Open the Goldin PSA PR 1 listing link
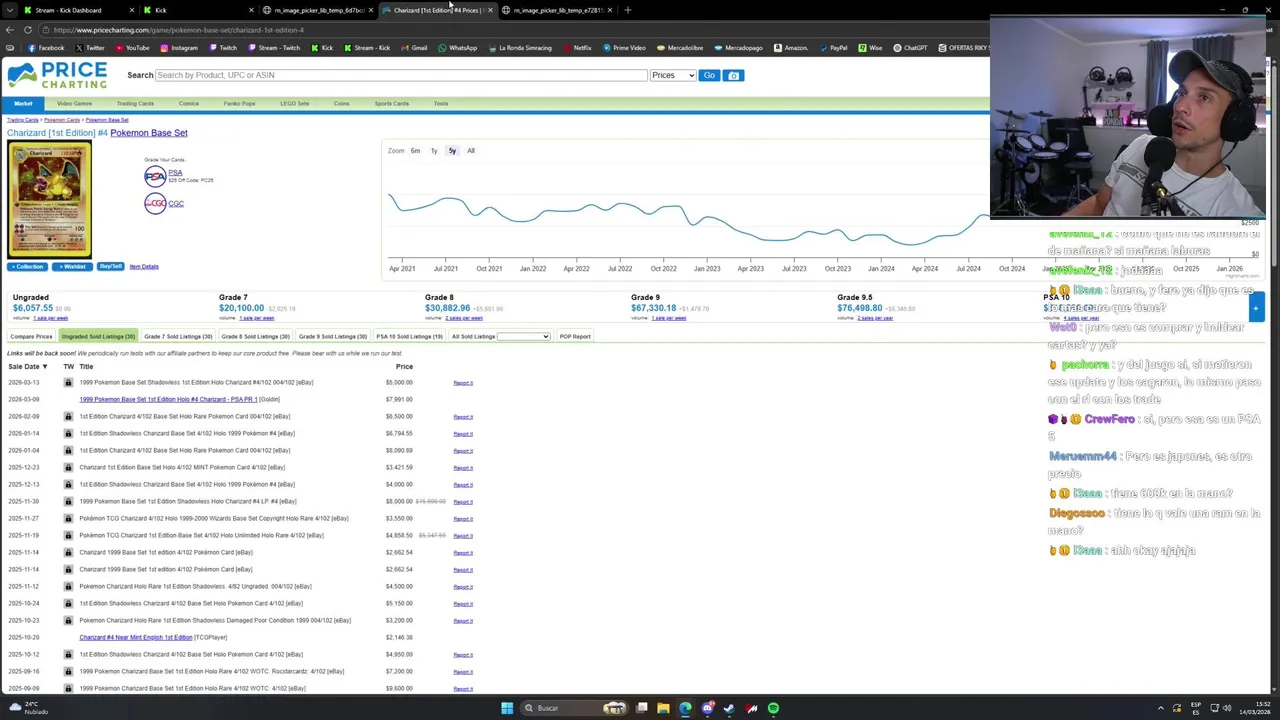The height and width of the screenshot is (720, 1280). pyautogui.click(x=168, y=400)
